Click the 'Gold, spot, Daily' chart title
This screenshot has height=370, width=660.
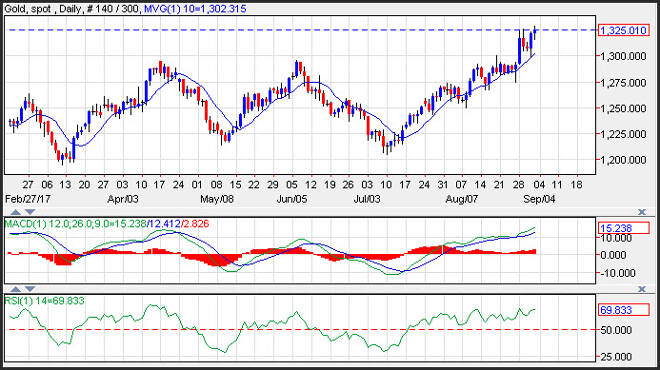[43, 8]
